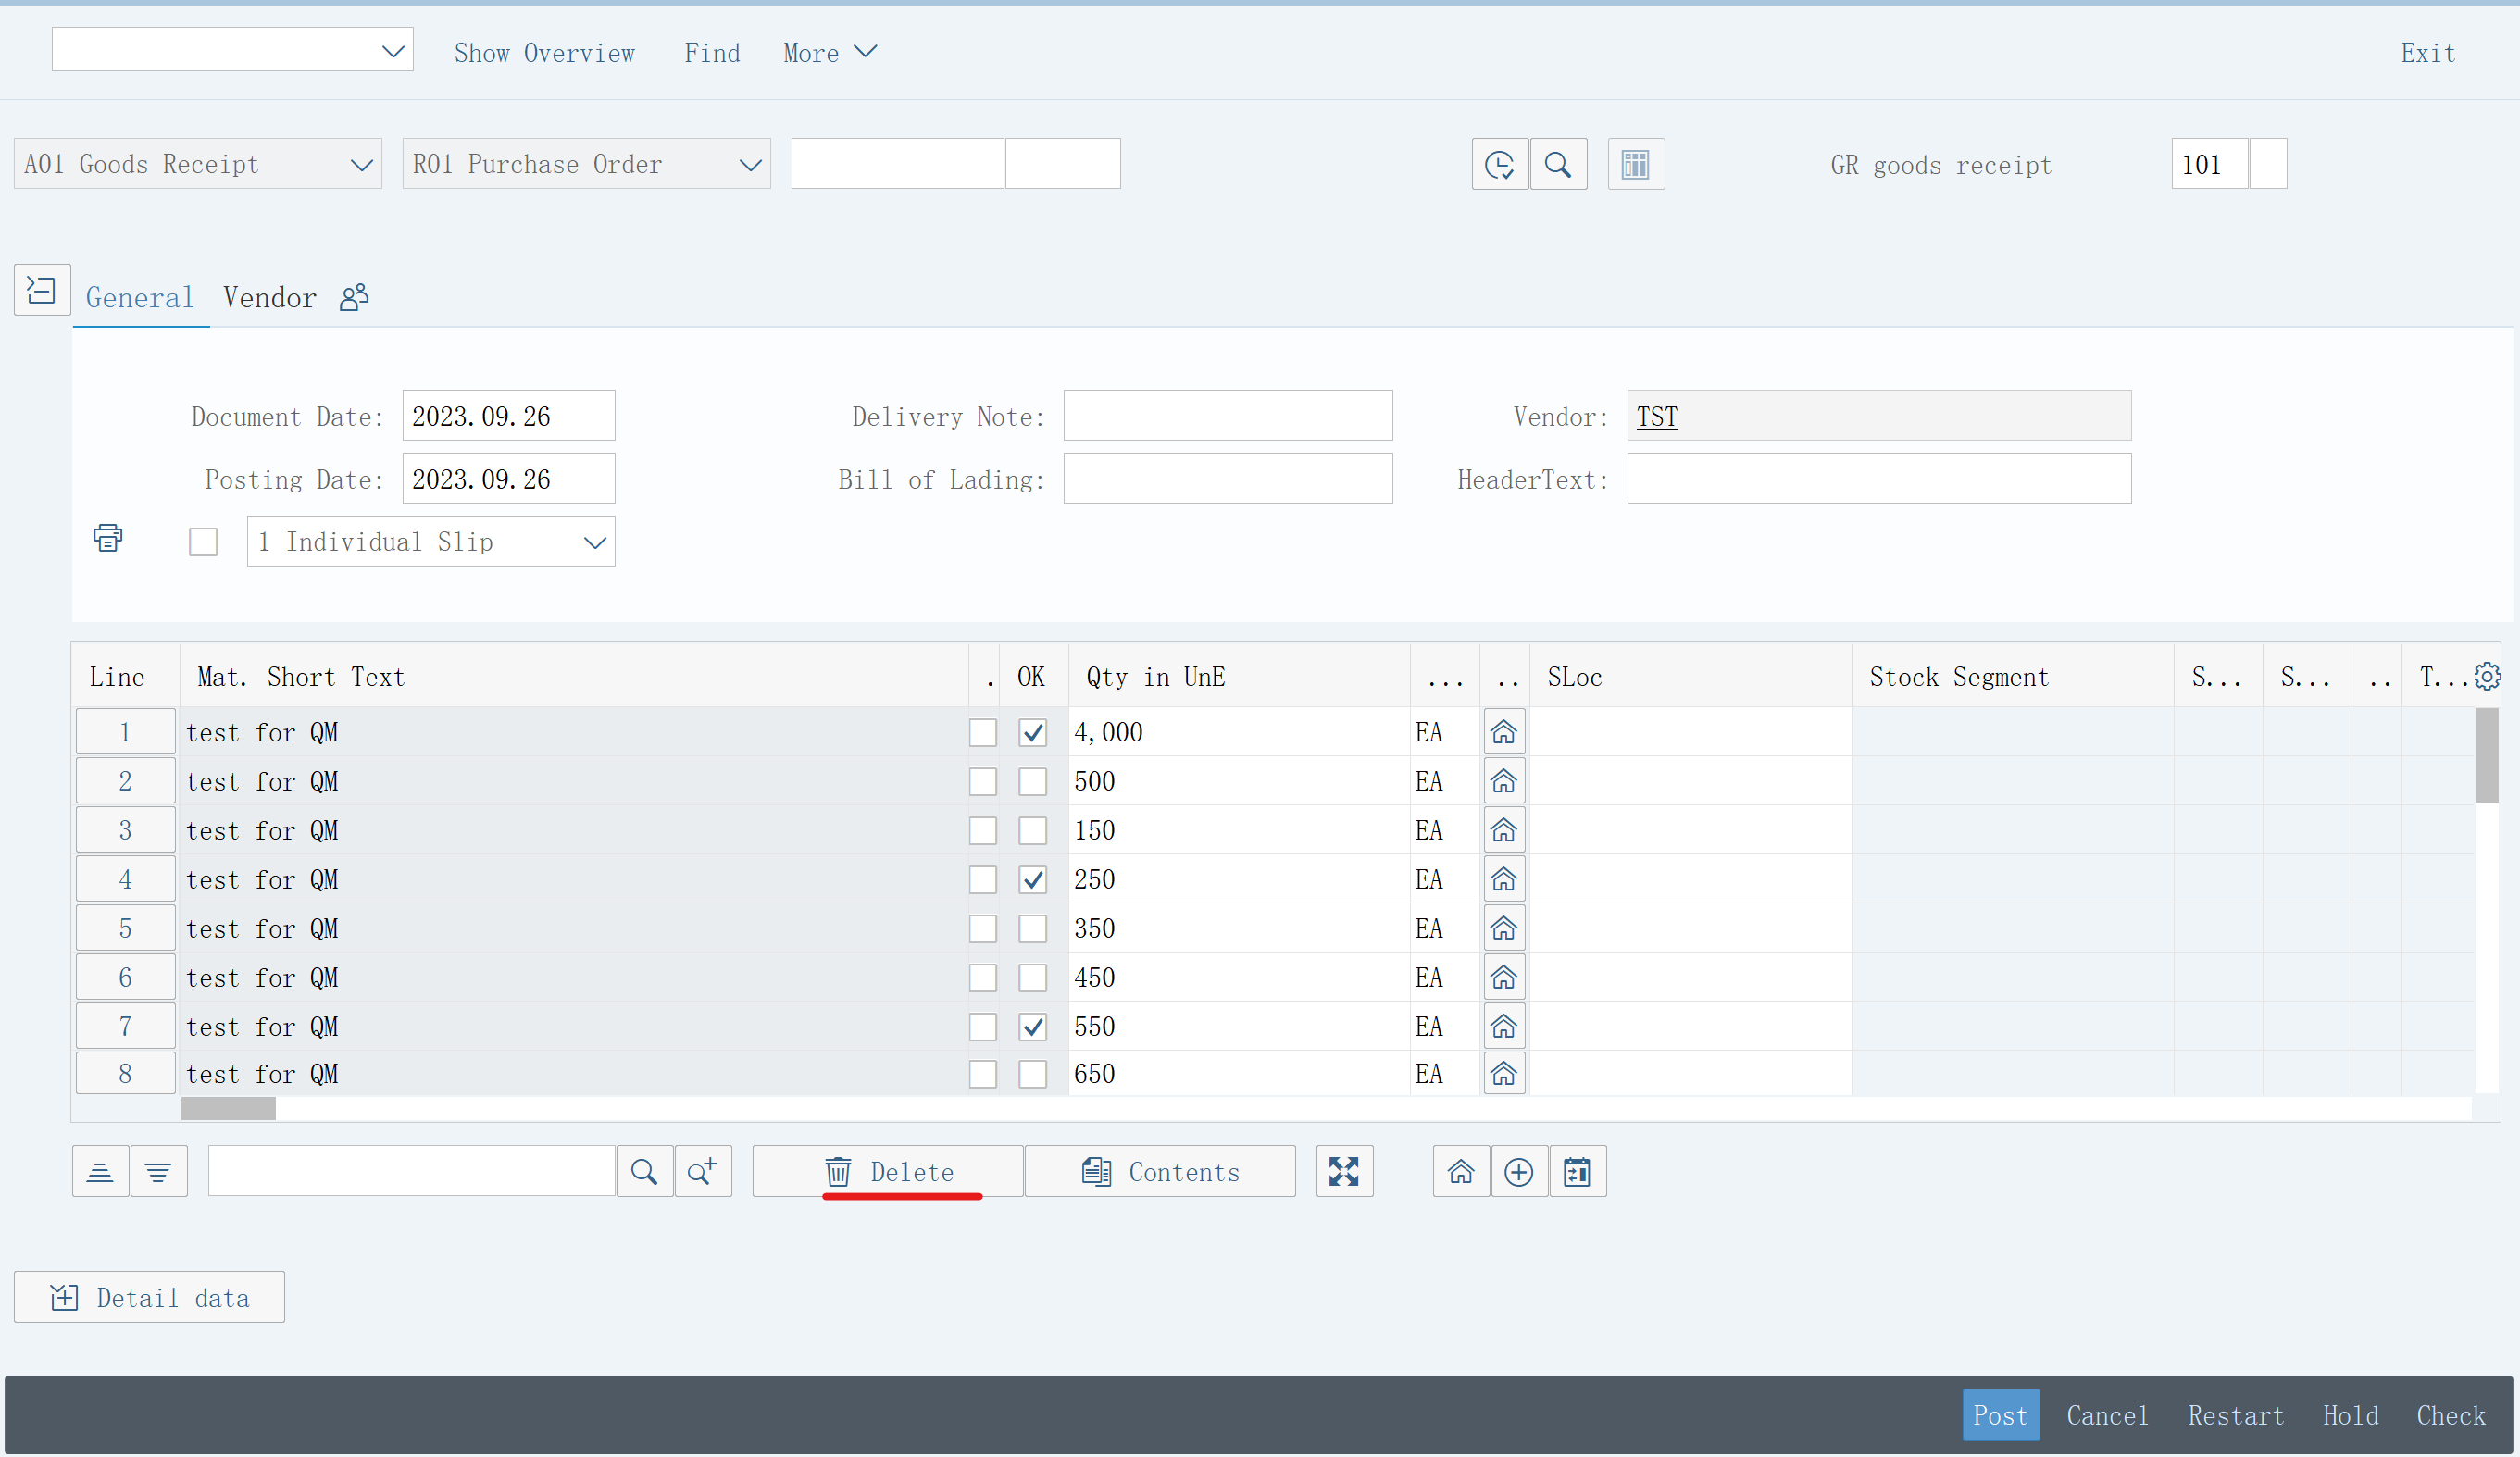
Task: Select line 5 row selector button
Action: 125,929
